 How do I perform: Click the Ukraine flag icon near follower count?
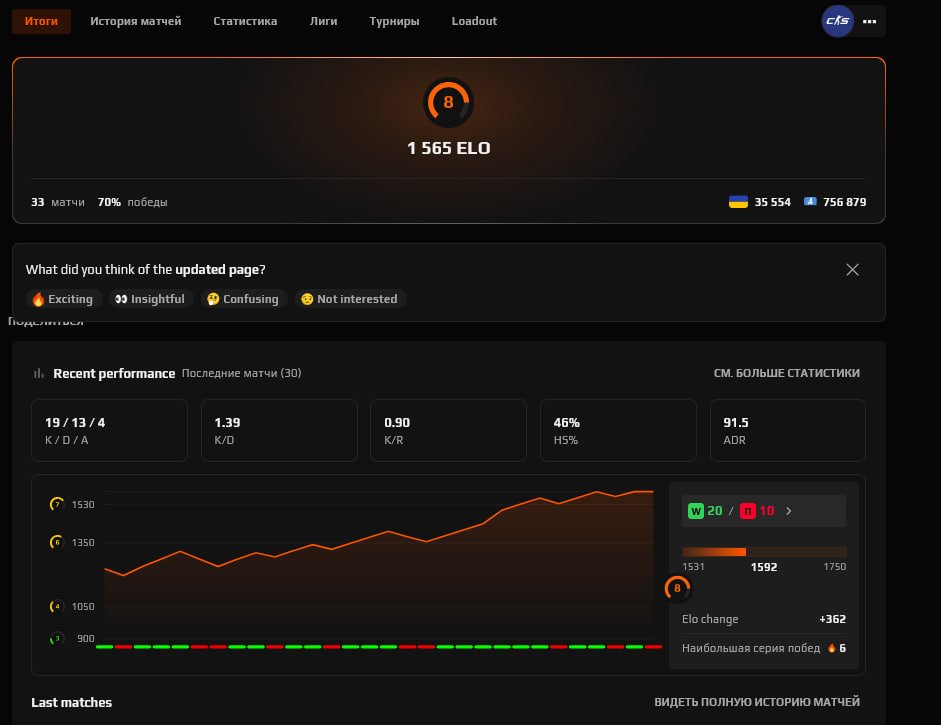coord(739,201)
